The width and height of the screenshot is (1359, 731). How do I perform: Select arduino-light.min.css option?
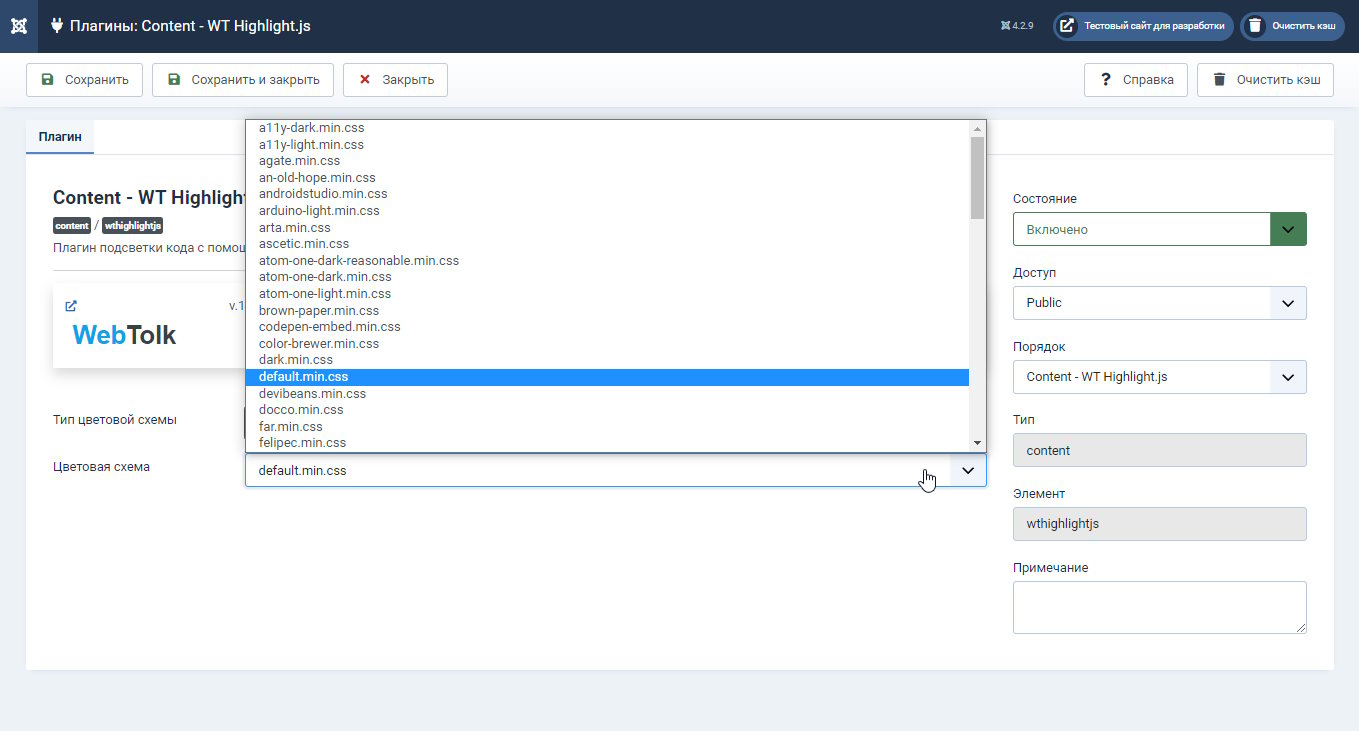tap(607, 211)
